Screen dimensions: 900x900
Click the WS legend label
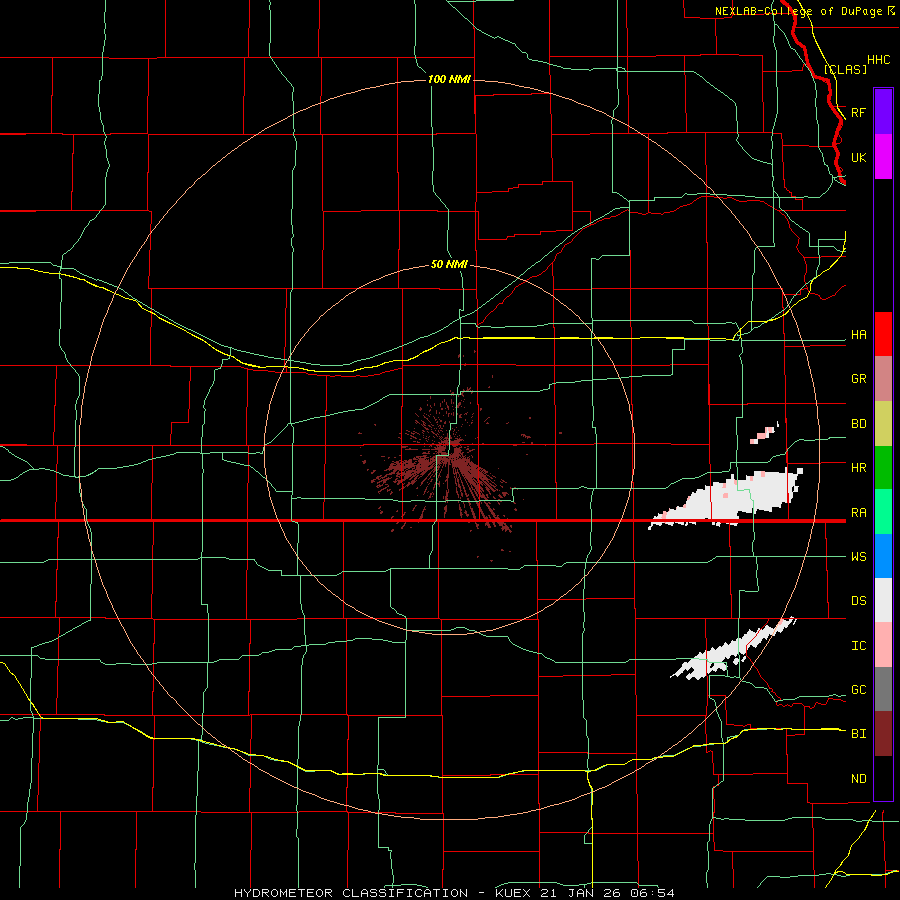pos(858,557)
